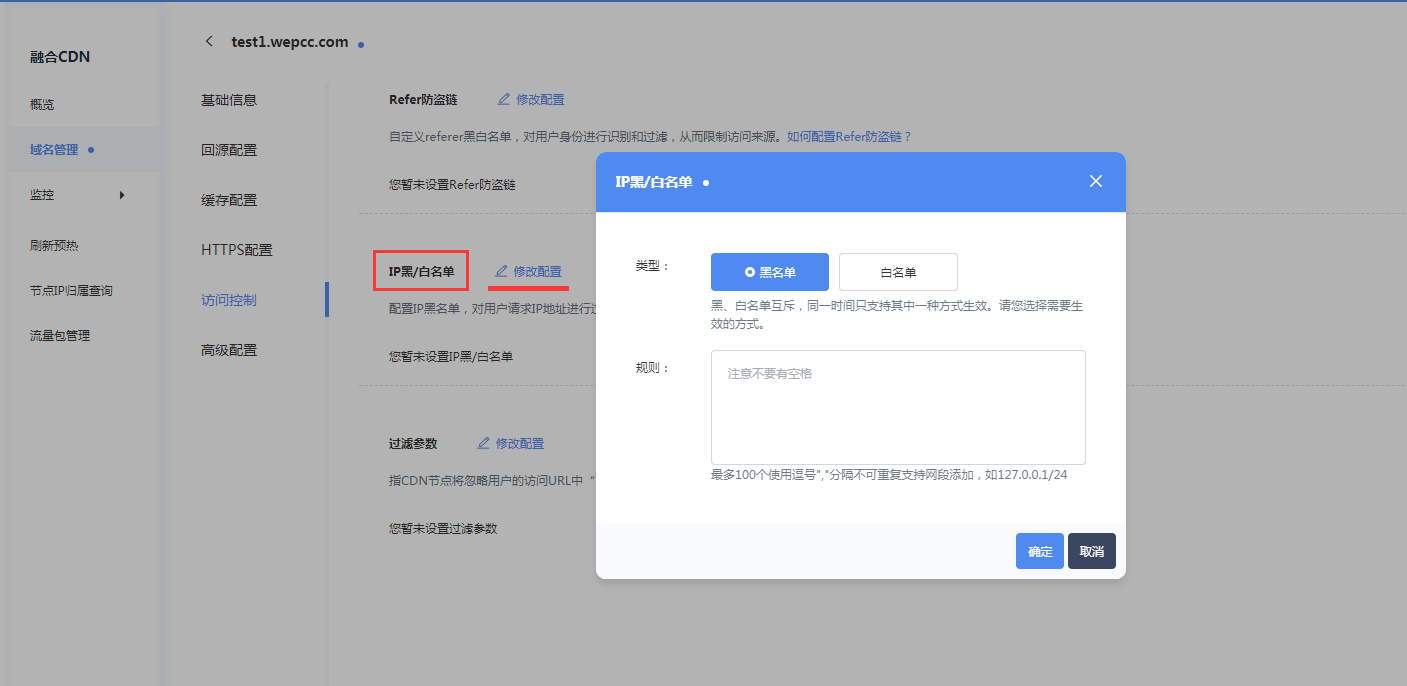Switch to 回源配置 tab

point(229,150)
